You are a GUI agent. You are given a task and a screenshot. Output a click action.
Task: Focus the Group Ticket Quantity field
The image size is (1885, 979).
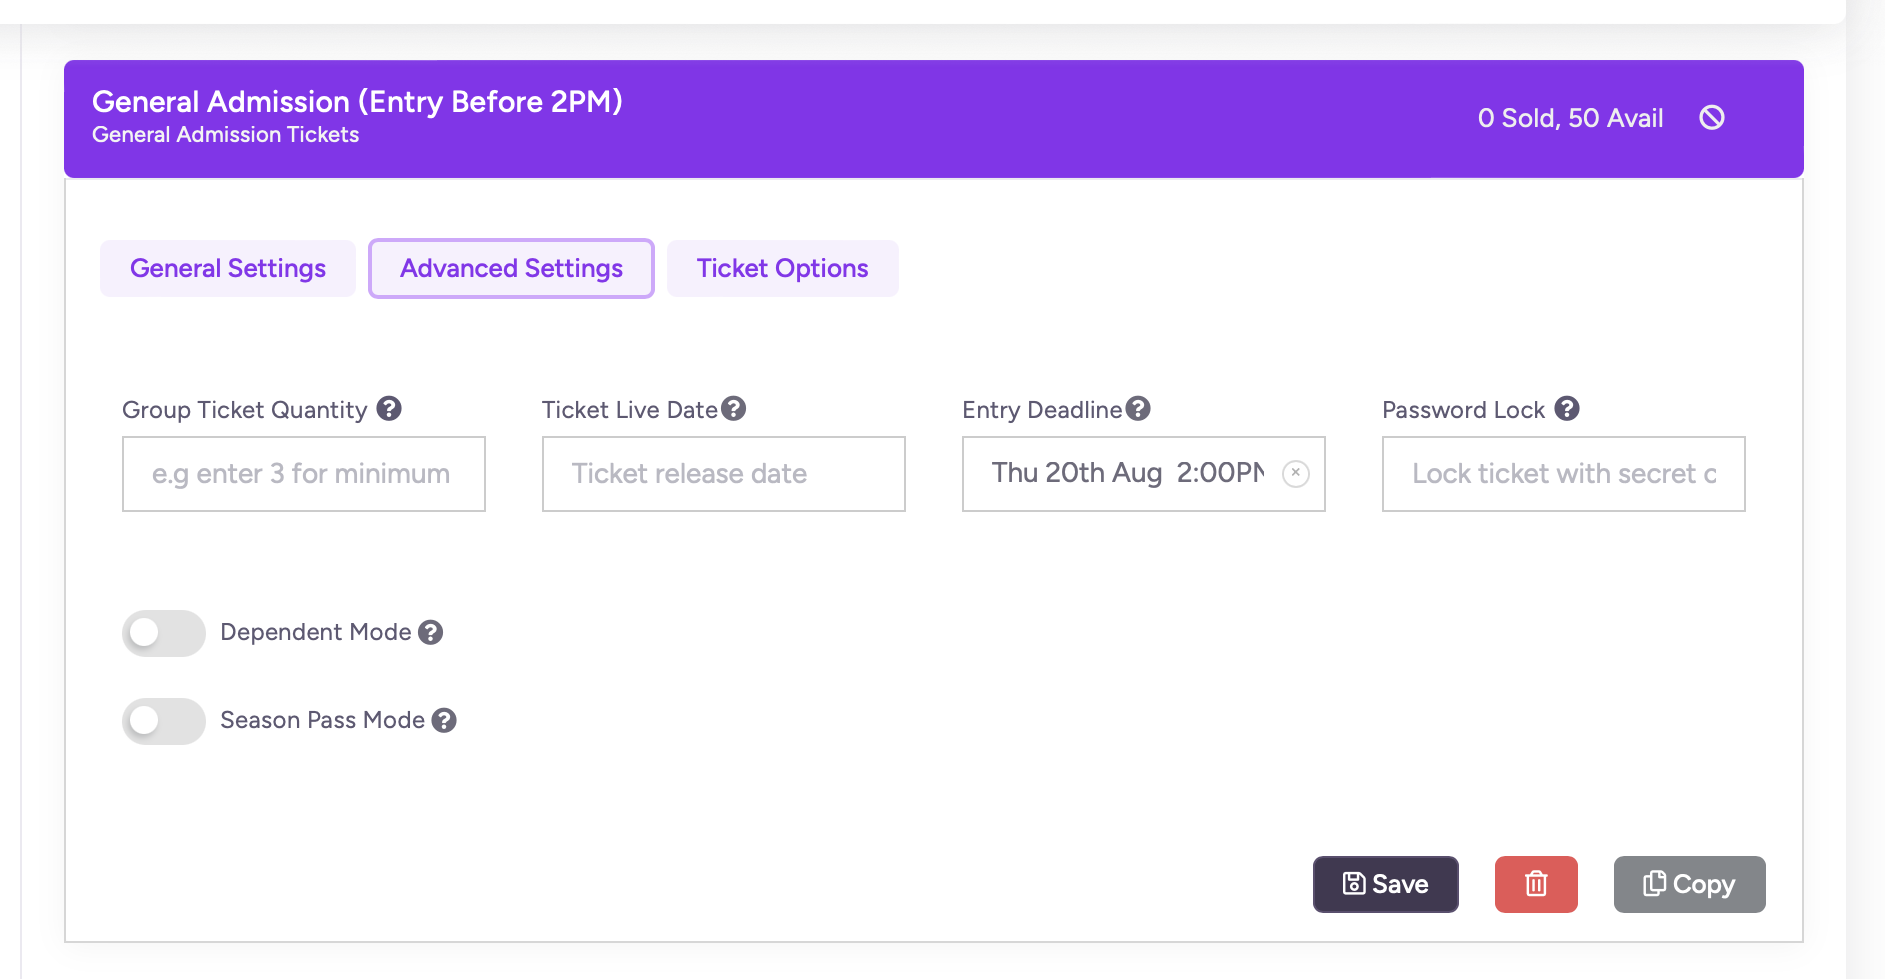pos(303,474)
